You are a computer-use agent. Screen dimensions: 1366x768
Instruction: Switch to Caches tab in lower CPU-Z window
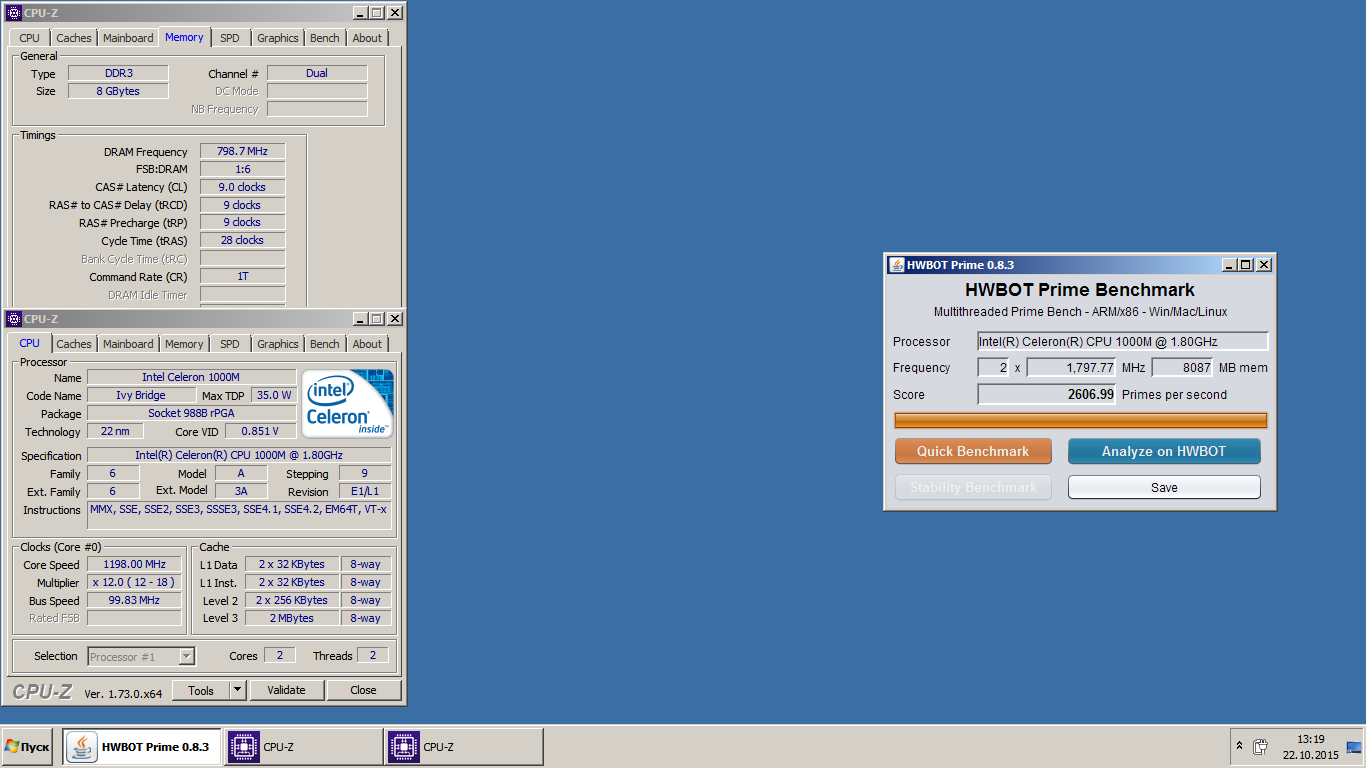pos(74,344)
